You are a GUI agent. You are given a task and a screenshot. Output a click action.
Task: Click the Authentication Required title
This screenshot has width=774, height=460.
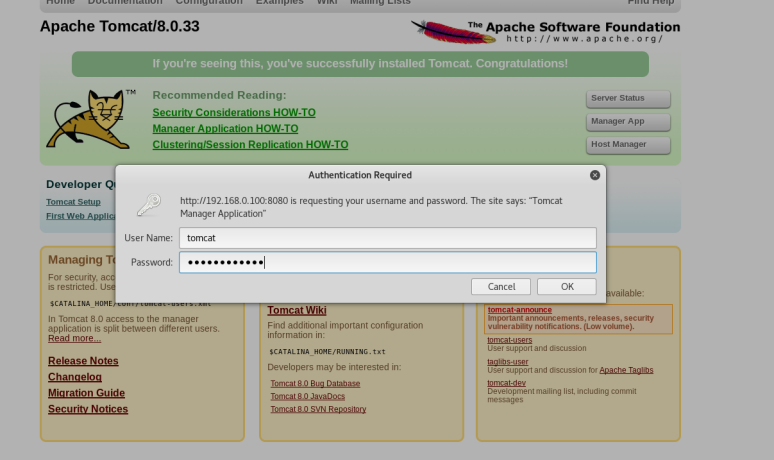(360, 175)
